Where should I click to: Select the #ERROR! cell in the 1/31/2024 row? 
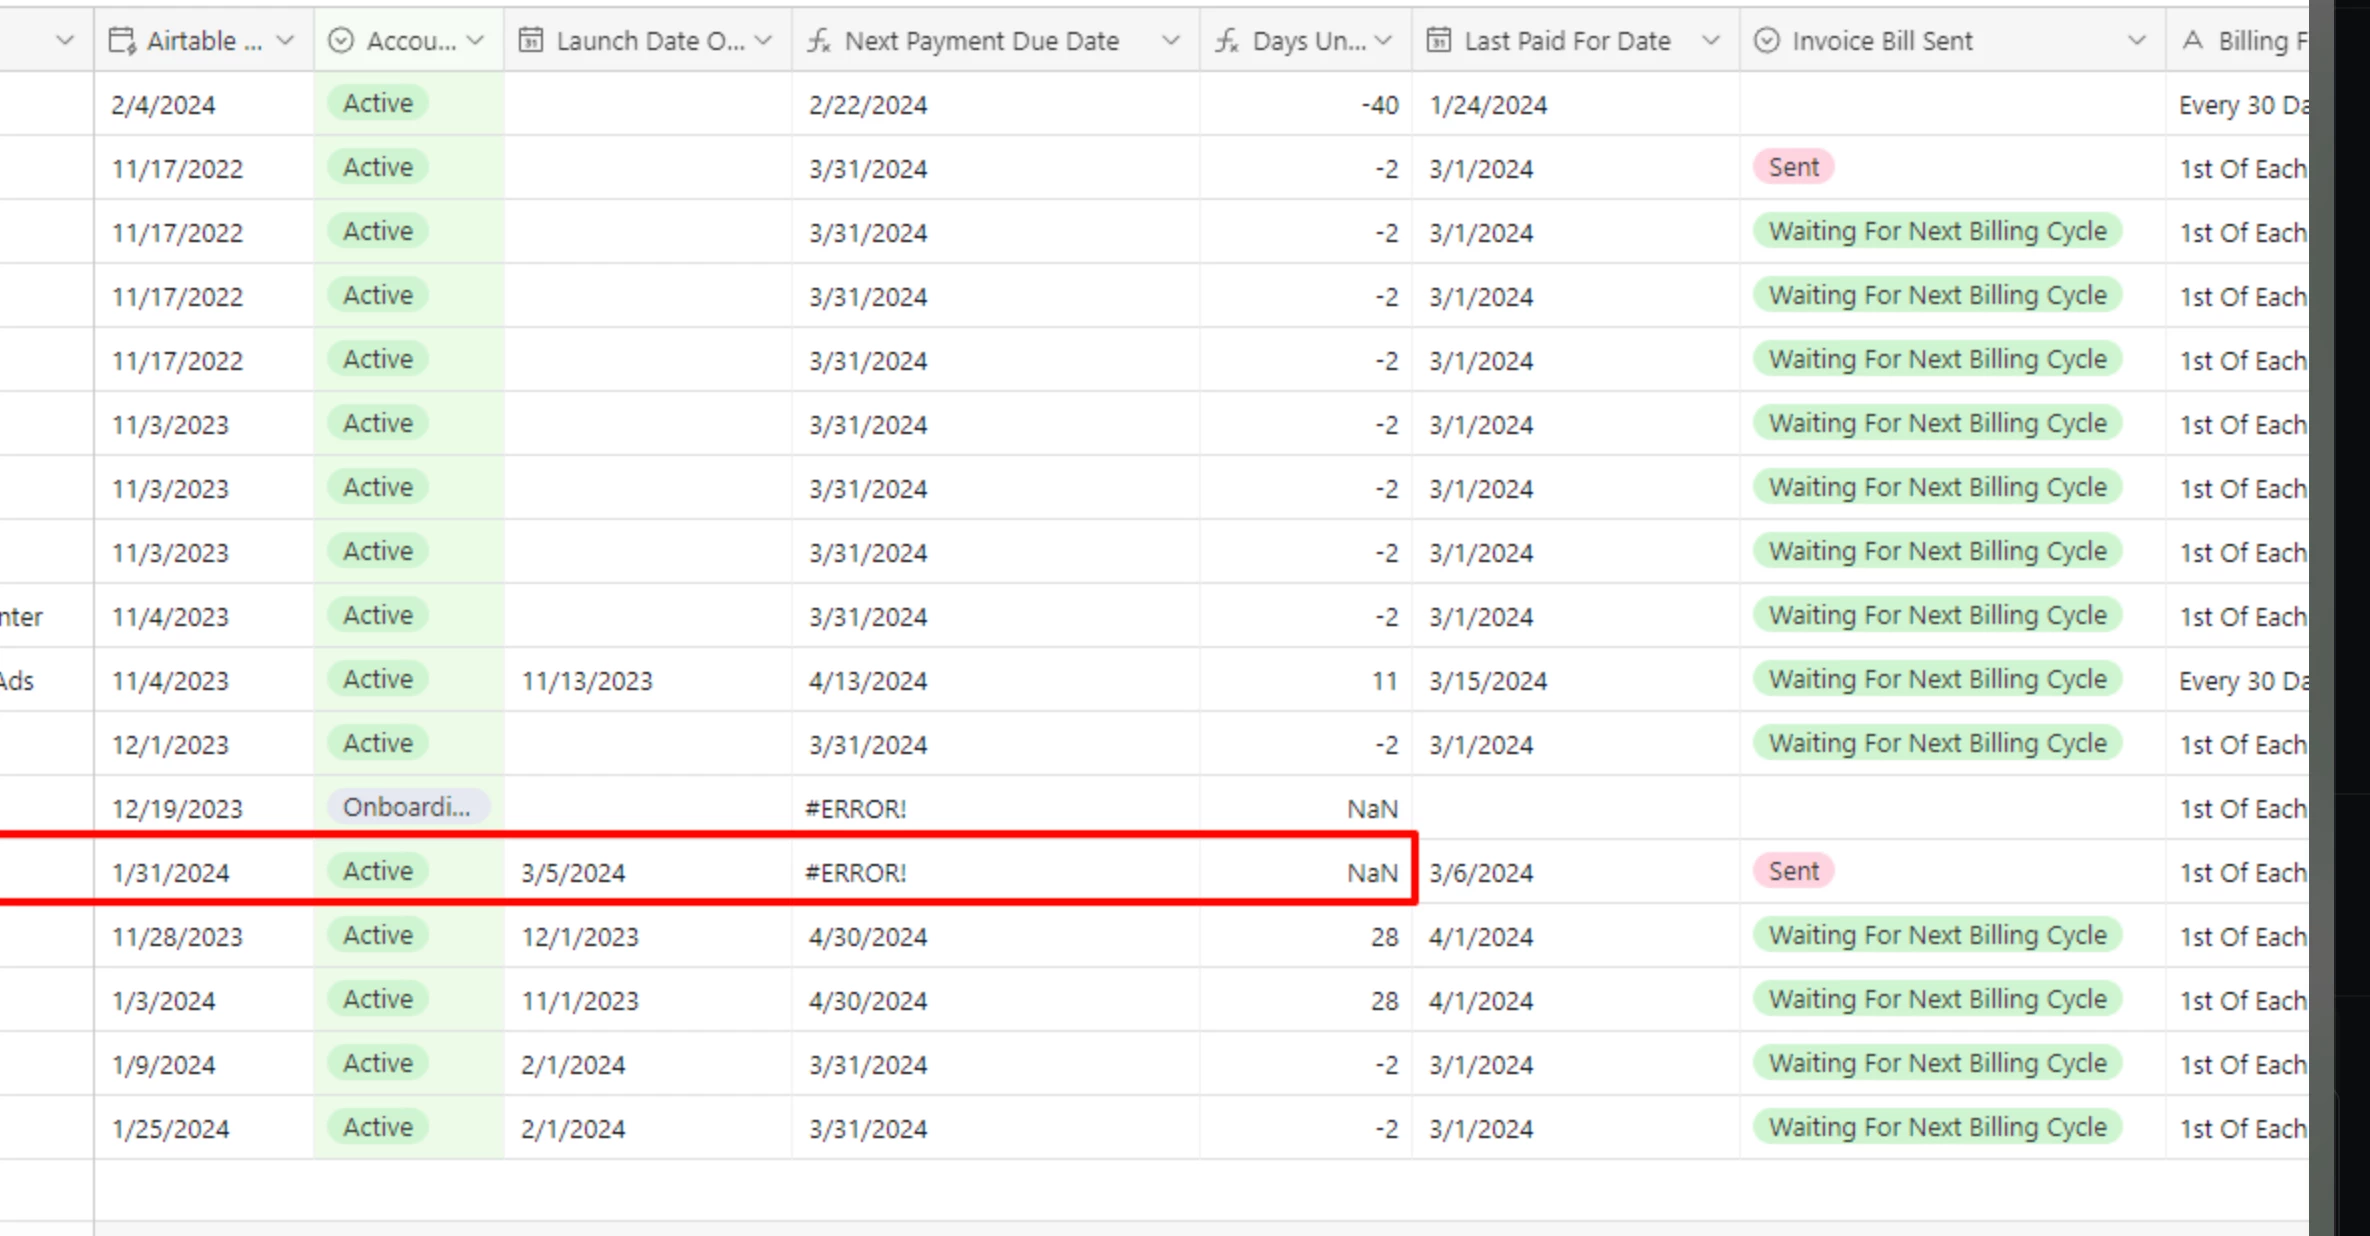tap(856, 873)
